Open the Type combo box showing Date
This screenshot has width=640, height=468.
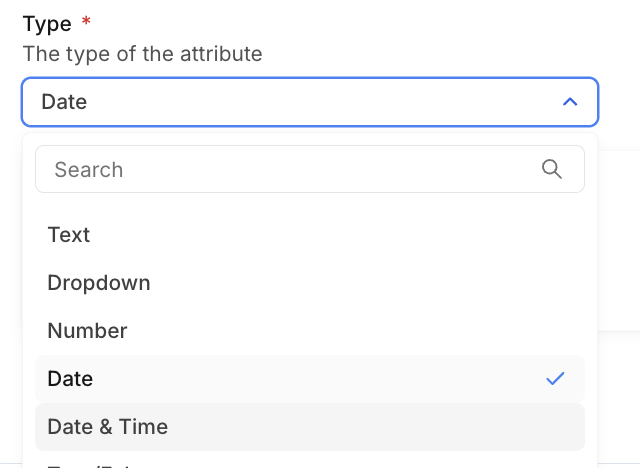pos(300,102)
